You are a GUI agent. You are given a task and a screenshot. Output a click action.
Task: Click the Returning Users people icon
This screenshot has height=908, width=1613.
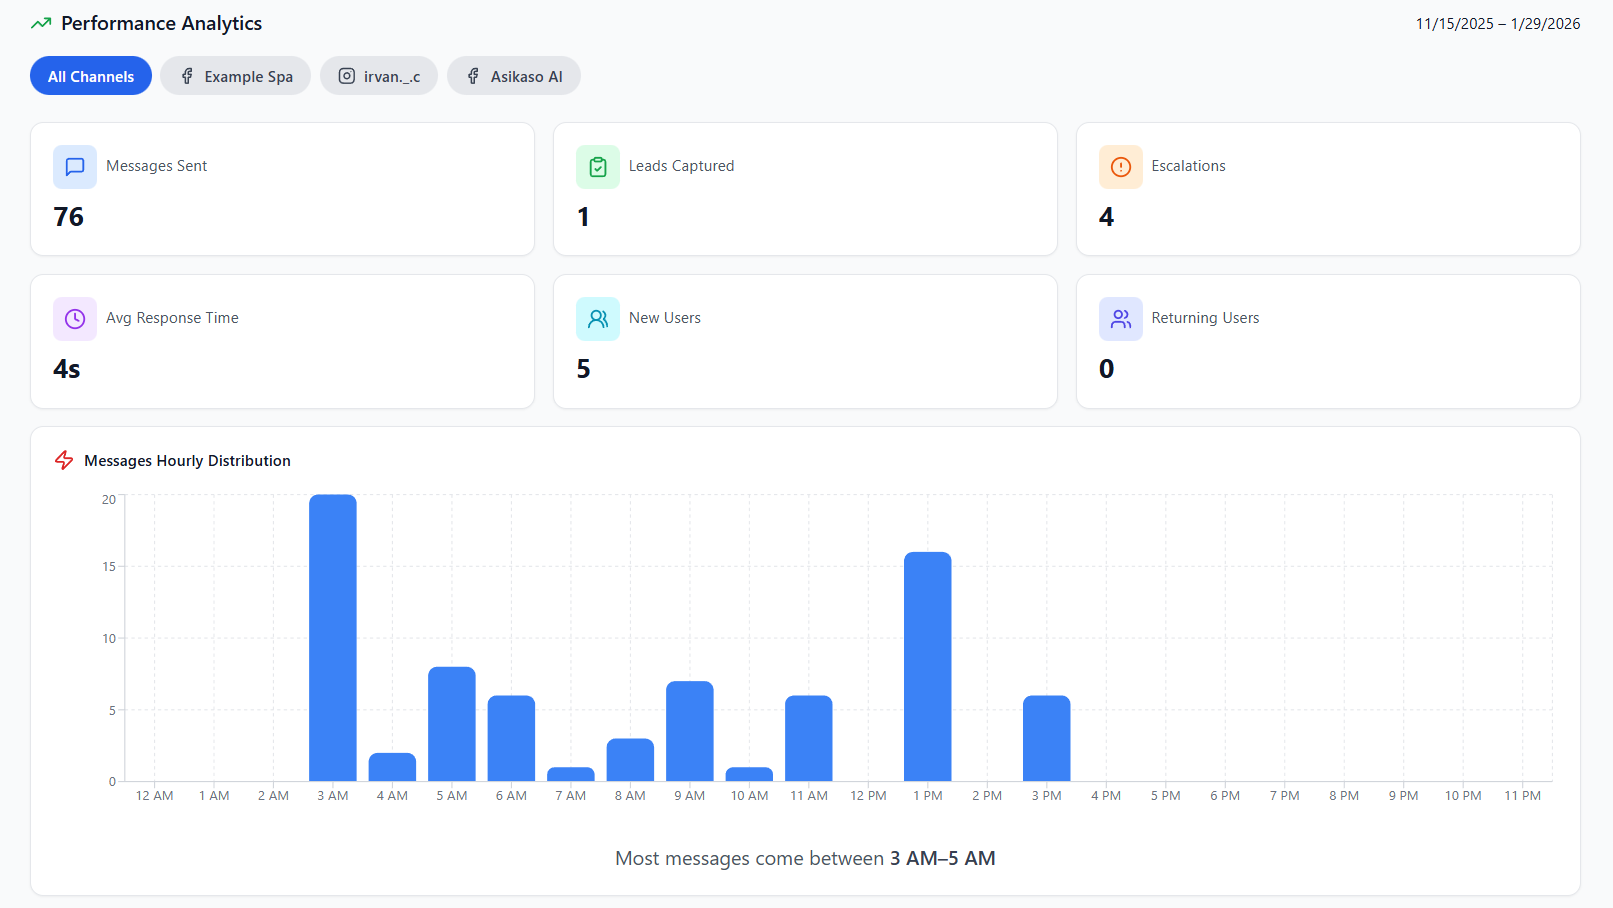(1121, 319)
